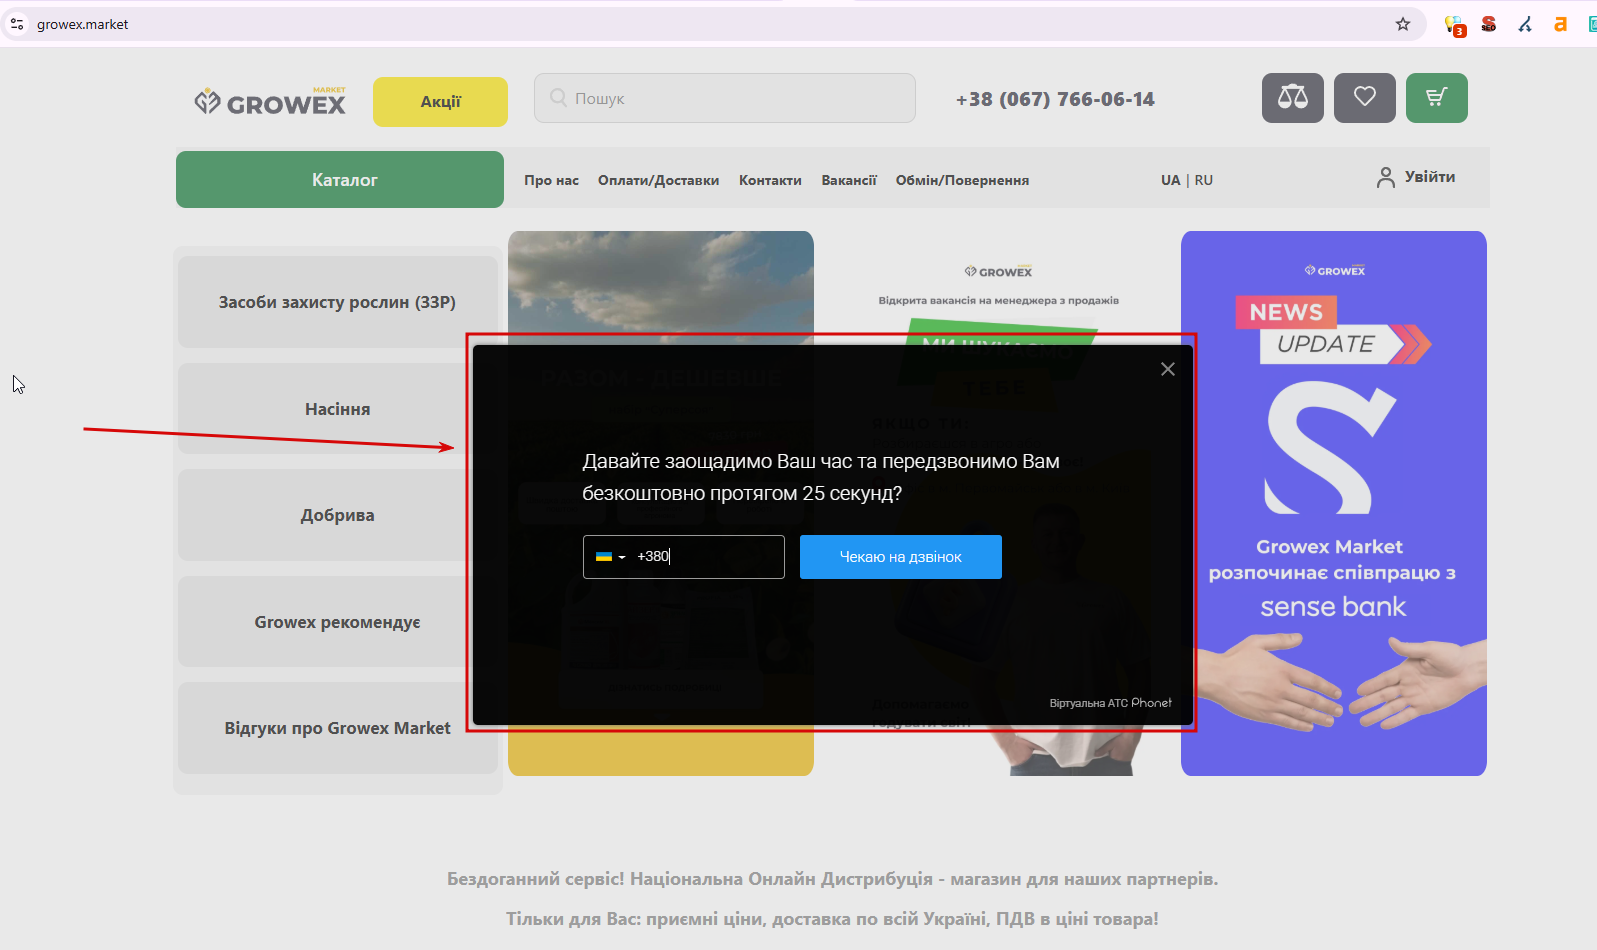Open the red S browser extension
The height and width of the screenshot is (950, 1597).
click(1489, 24)
